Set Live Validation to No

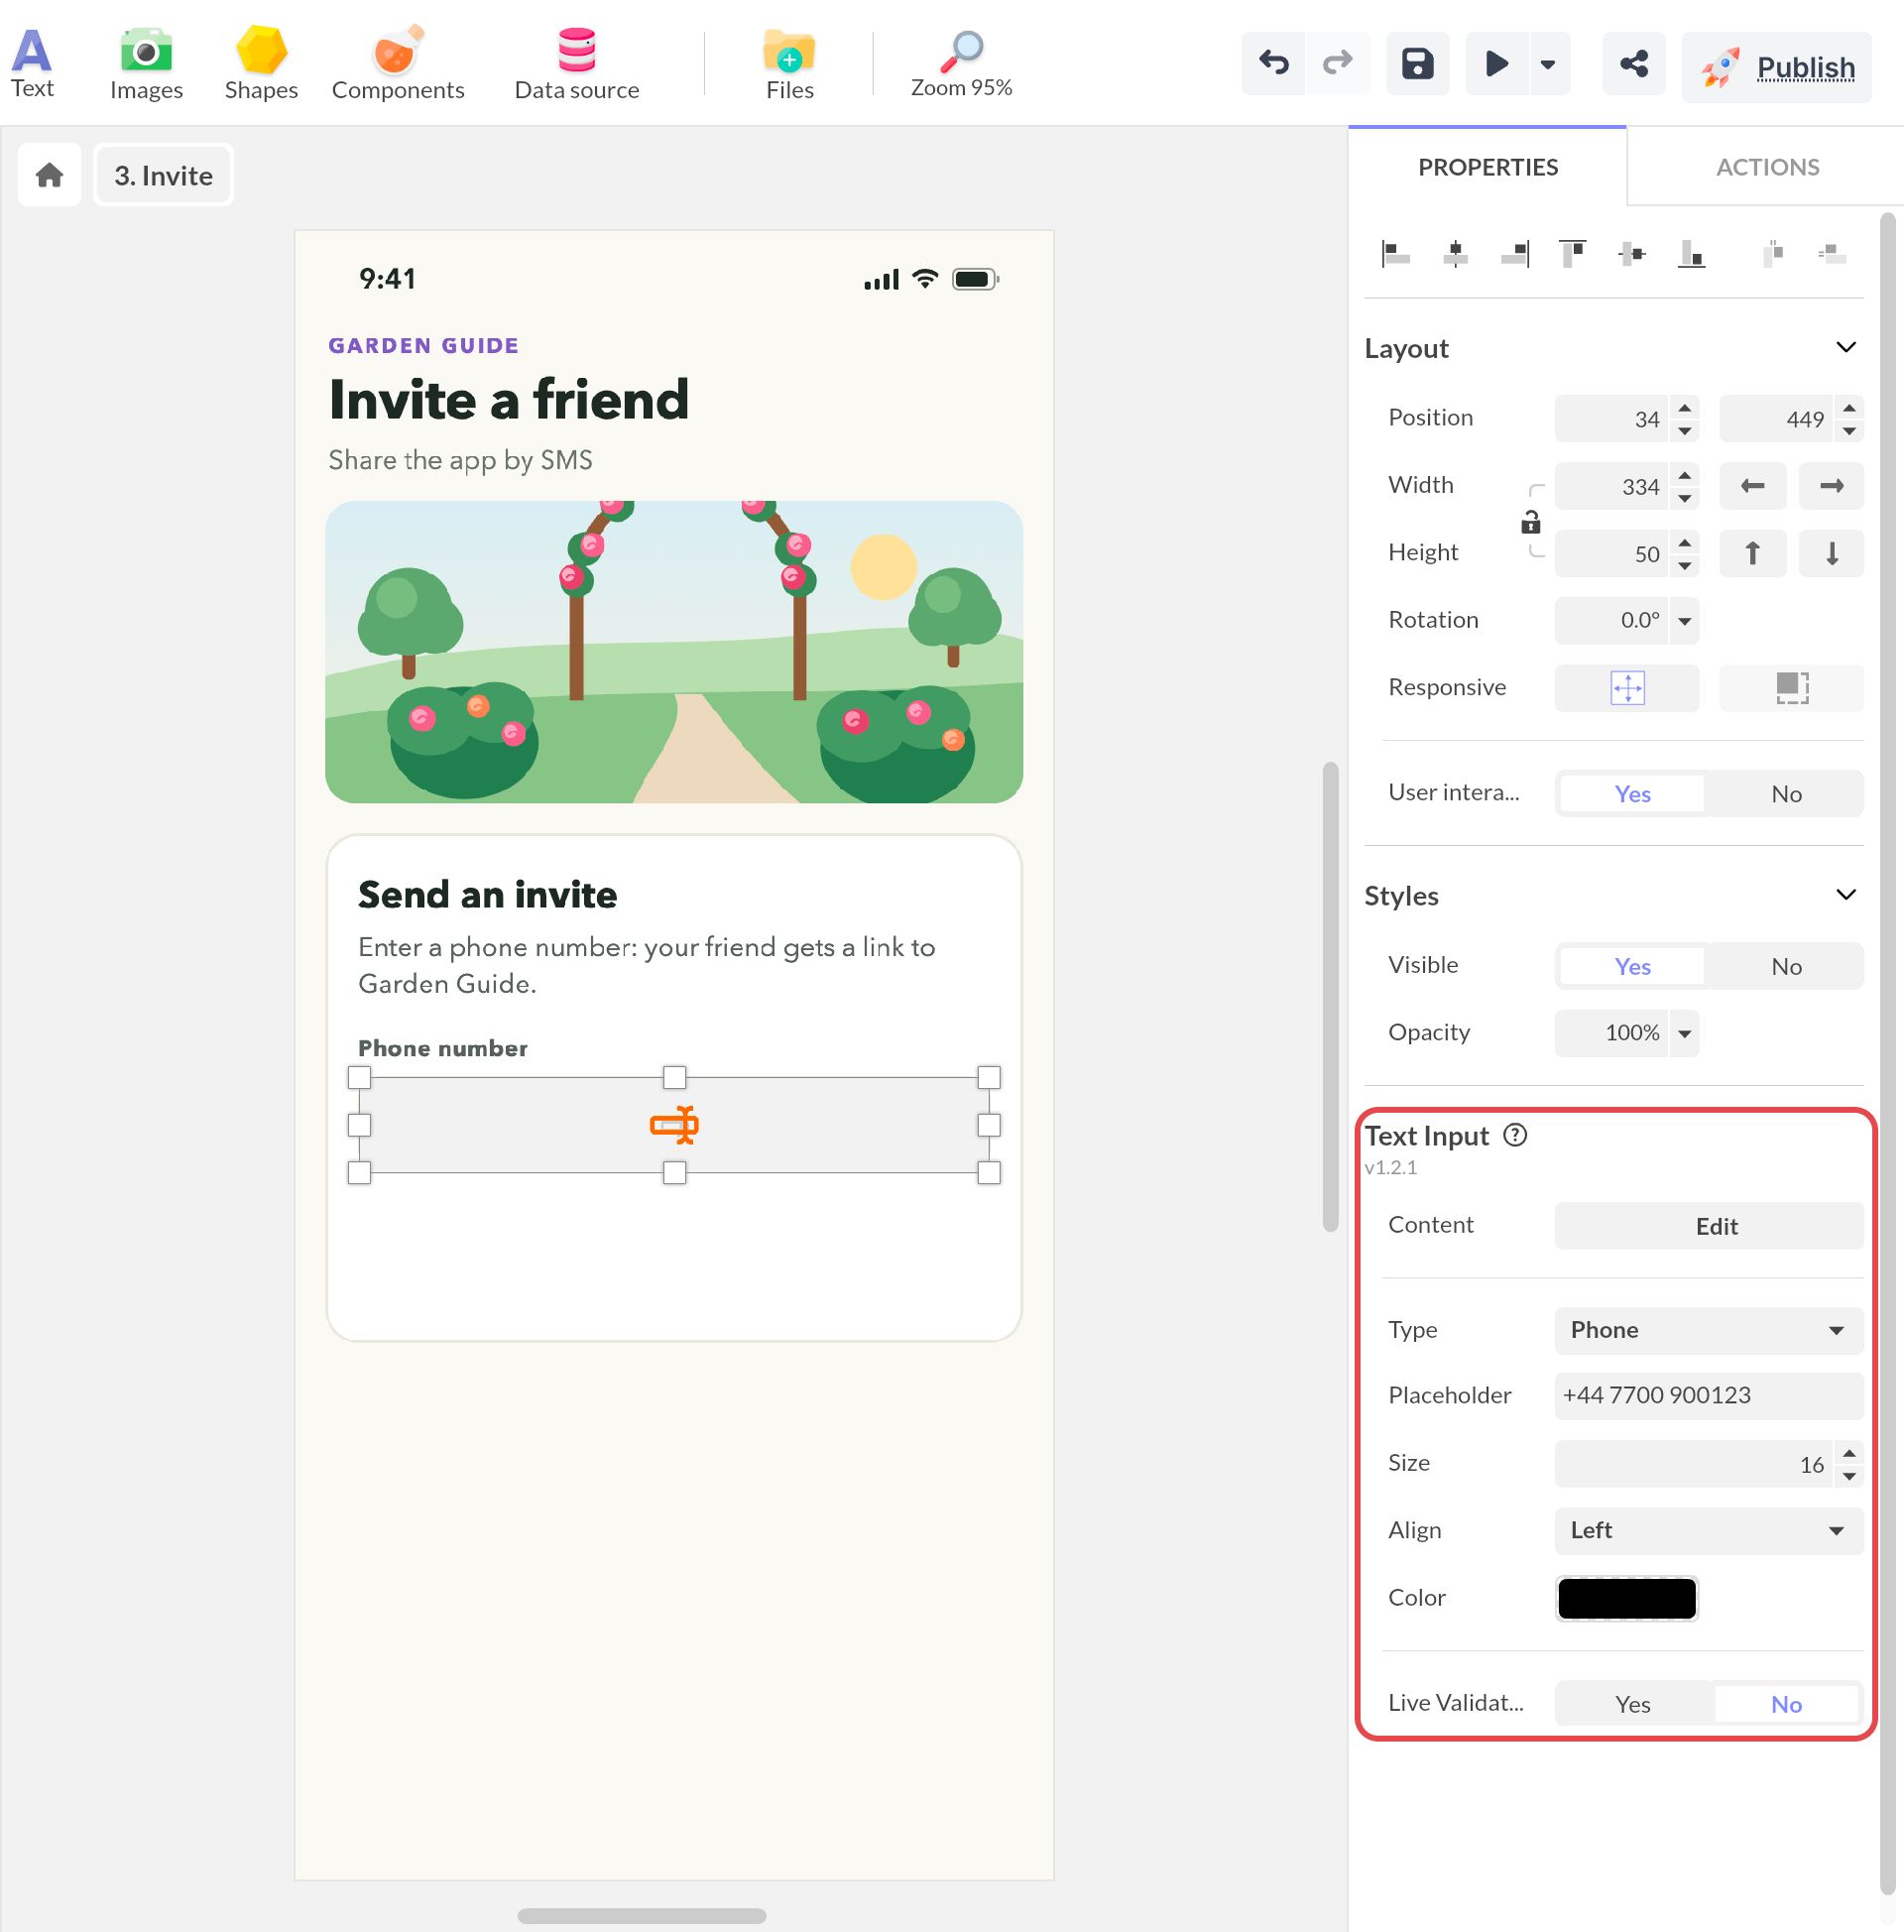(1786, 1703)
